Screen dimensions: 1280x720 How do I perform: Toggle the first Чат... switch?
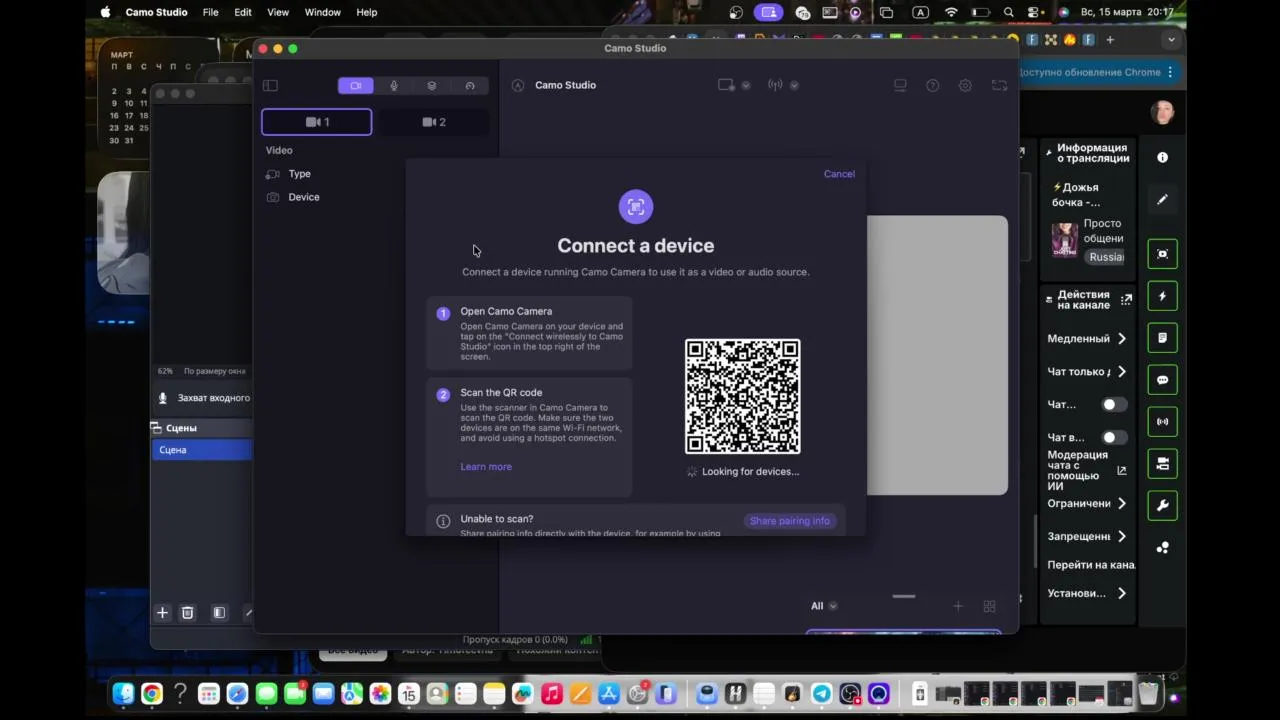pos(1113,405)
